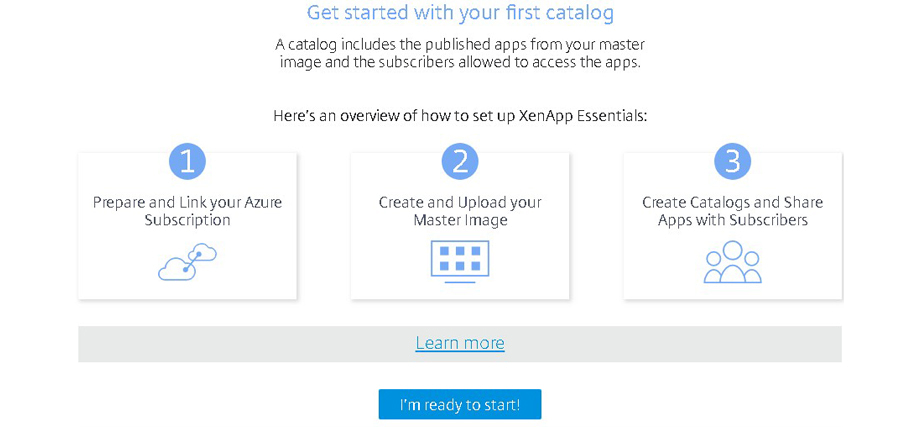Click the linked clouds Azure icon
Image resolution: width=920 pixels, height=427 pixels.
(x=187, y=262)
